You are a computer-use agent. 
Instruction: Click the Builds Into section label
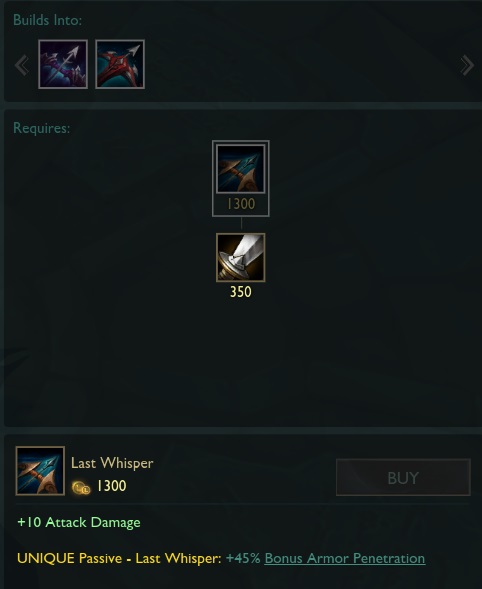(x=47, y=20)
